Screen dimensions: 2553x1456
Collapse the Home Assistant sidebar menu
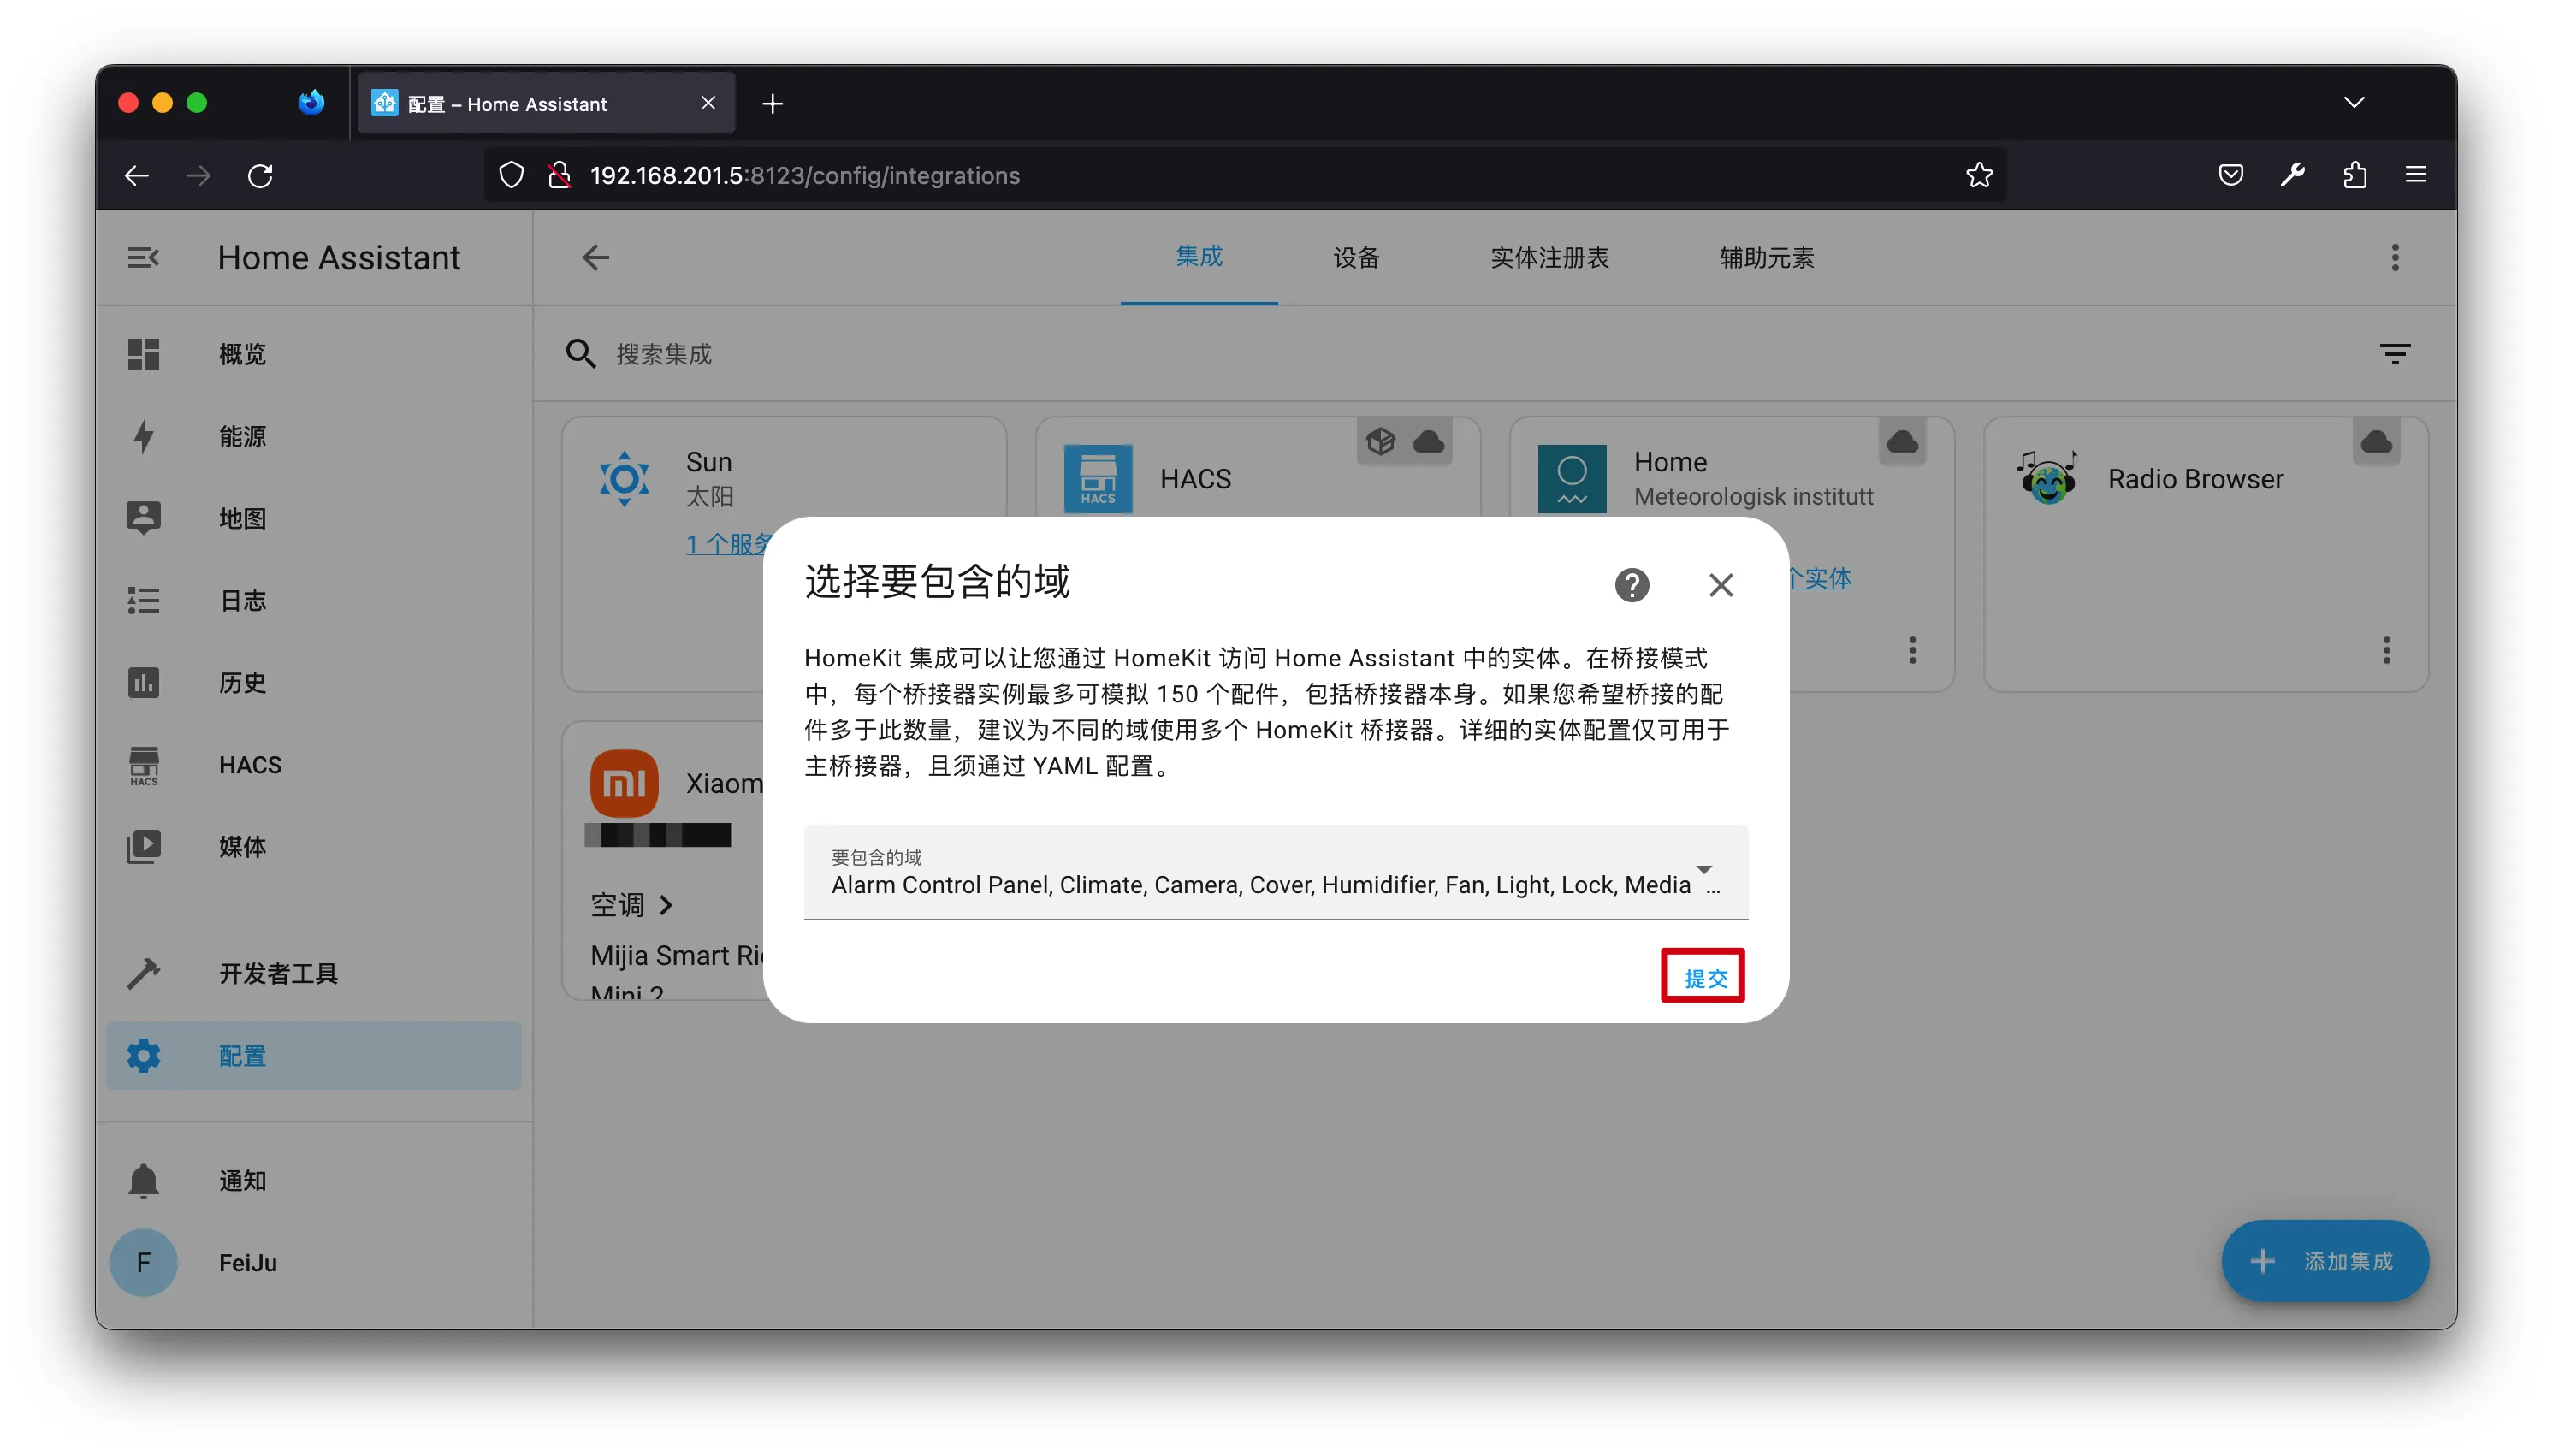pyautogui.click(x=143, y=258)
